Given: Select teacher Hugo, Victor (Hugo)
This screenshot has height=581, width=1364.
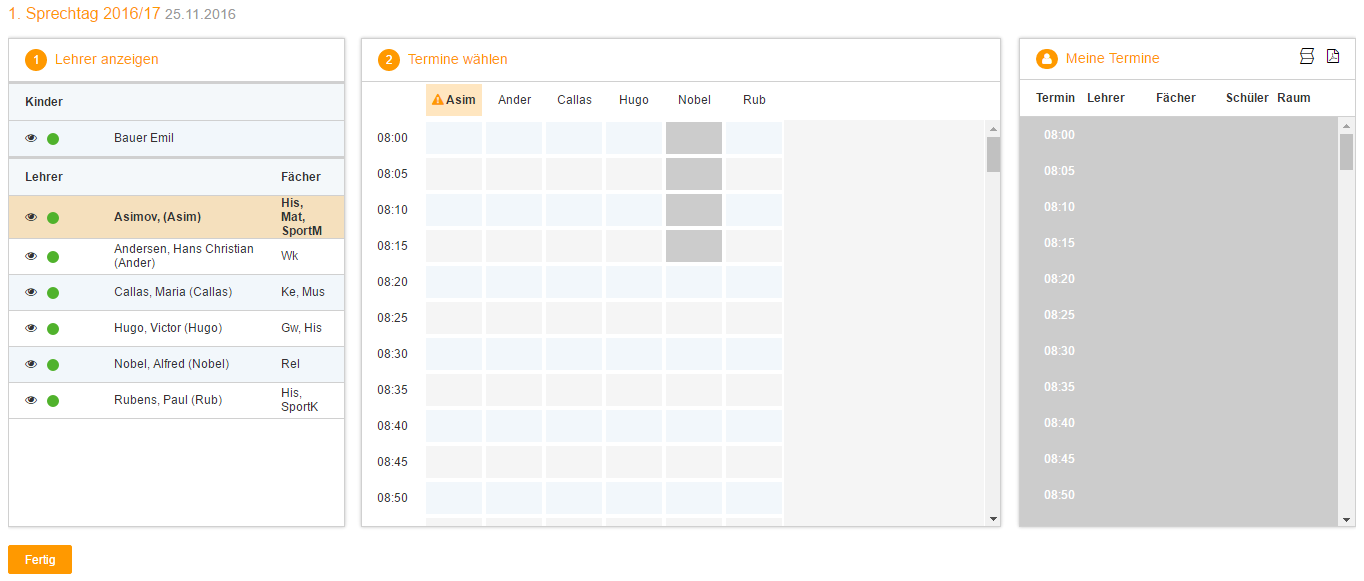Looking at the screenshot, I should pos(177,328).
